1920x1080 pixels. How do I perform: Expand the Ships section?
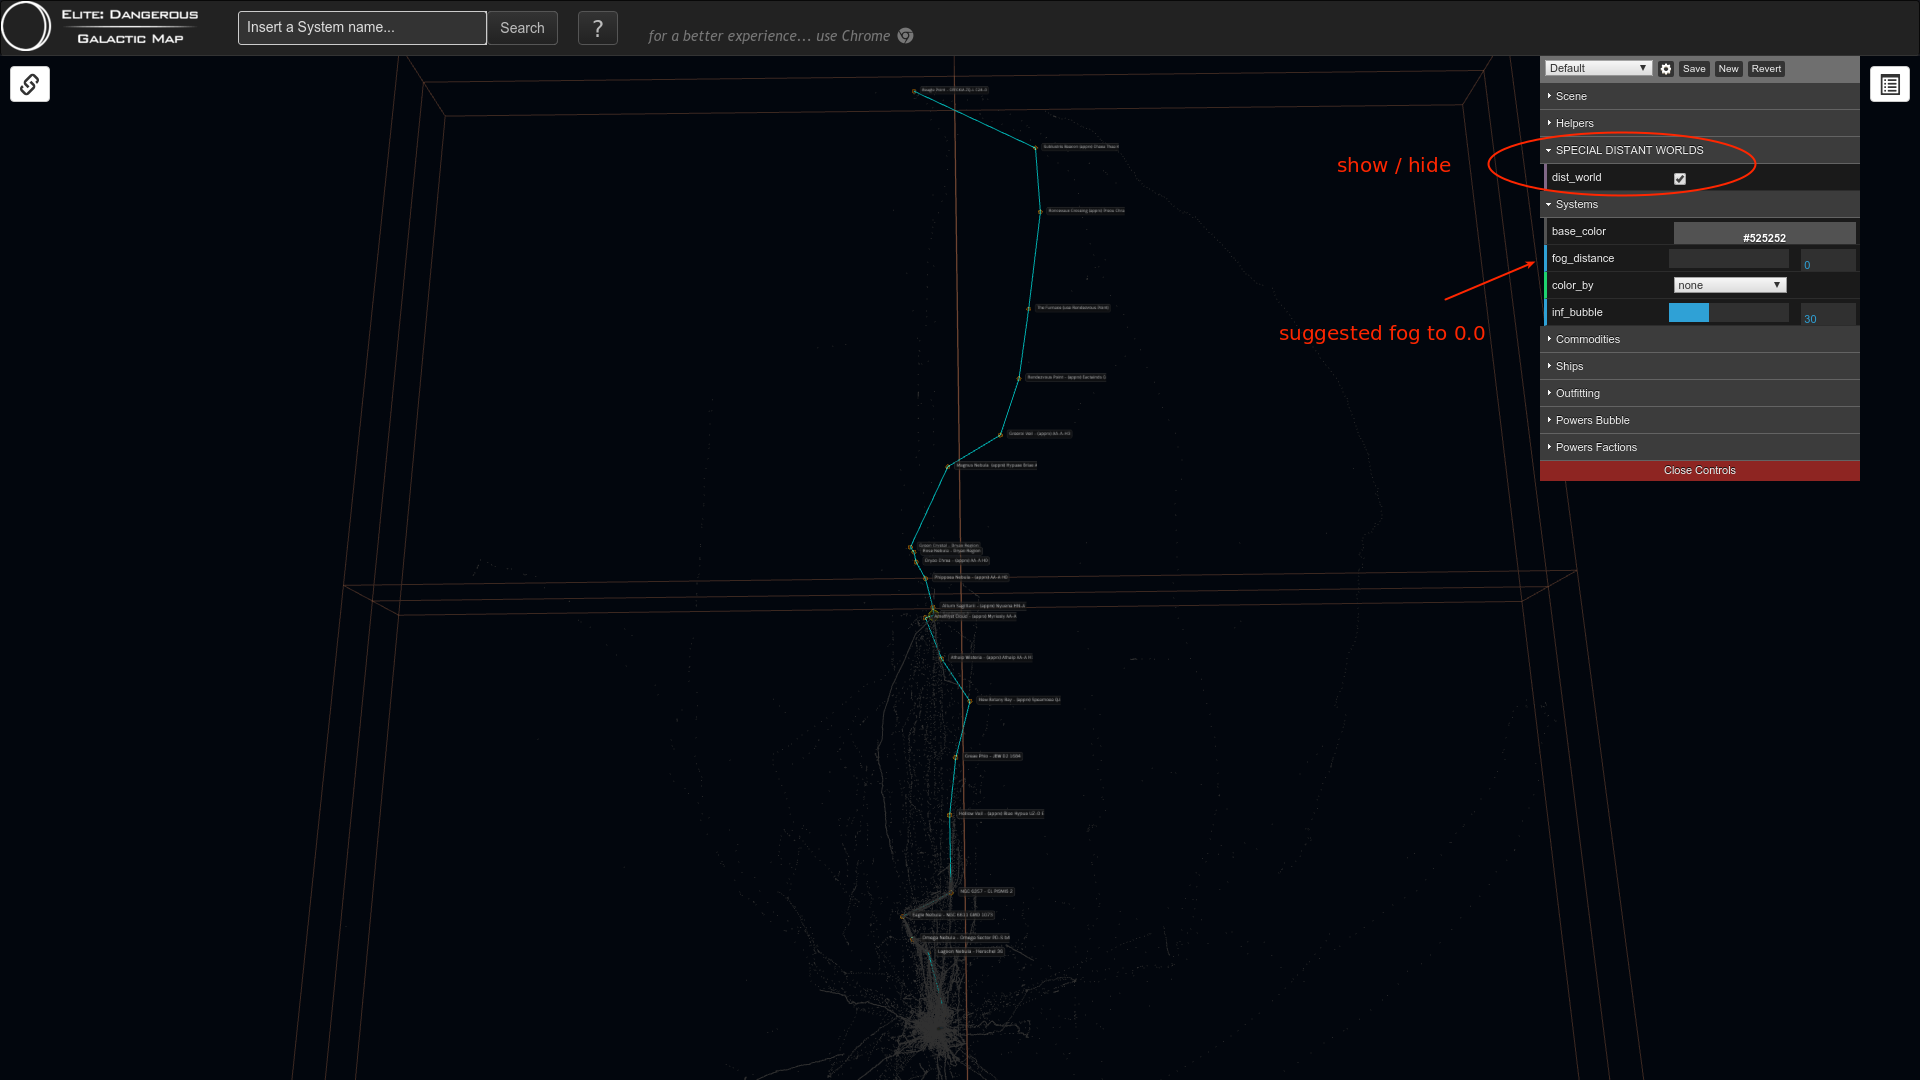pos(1700,366)
